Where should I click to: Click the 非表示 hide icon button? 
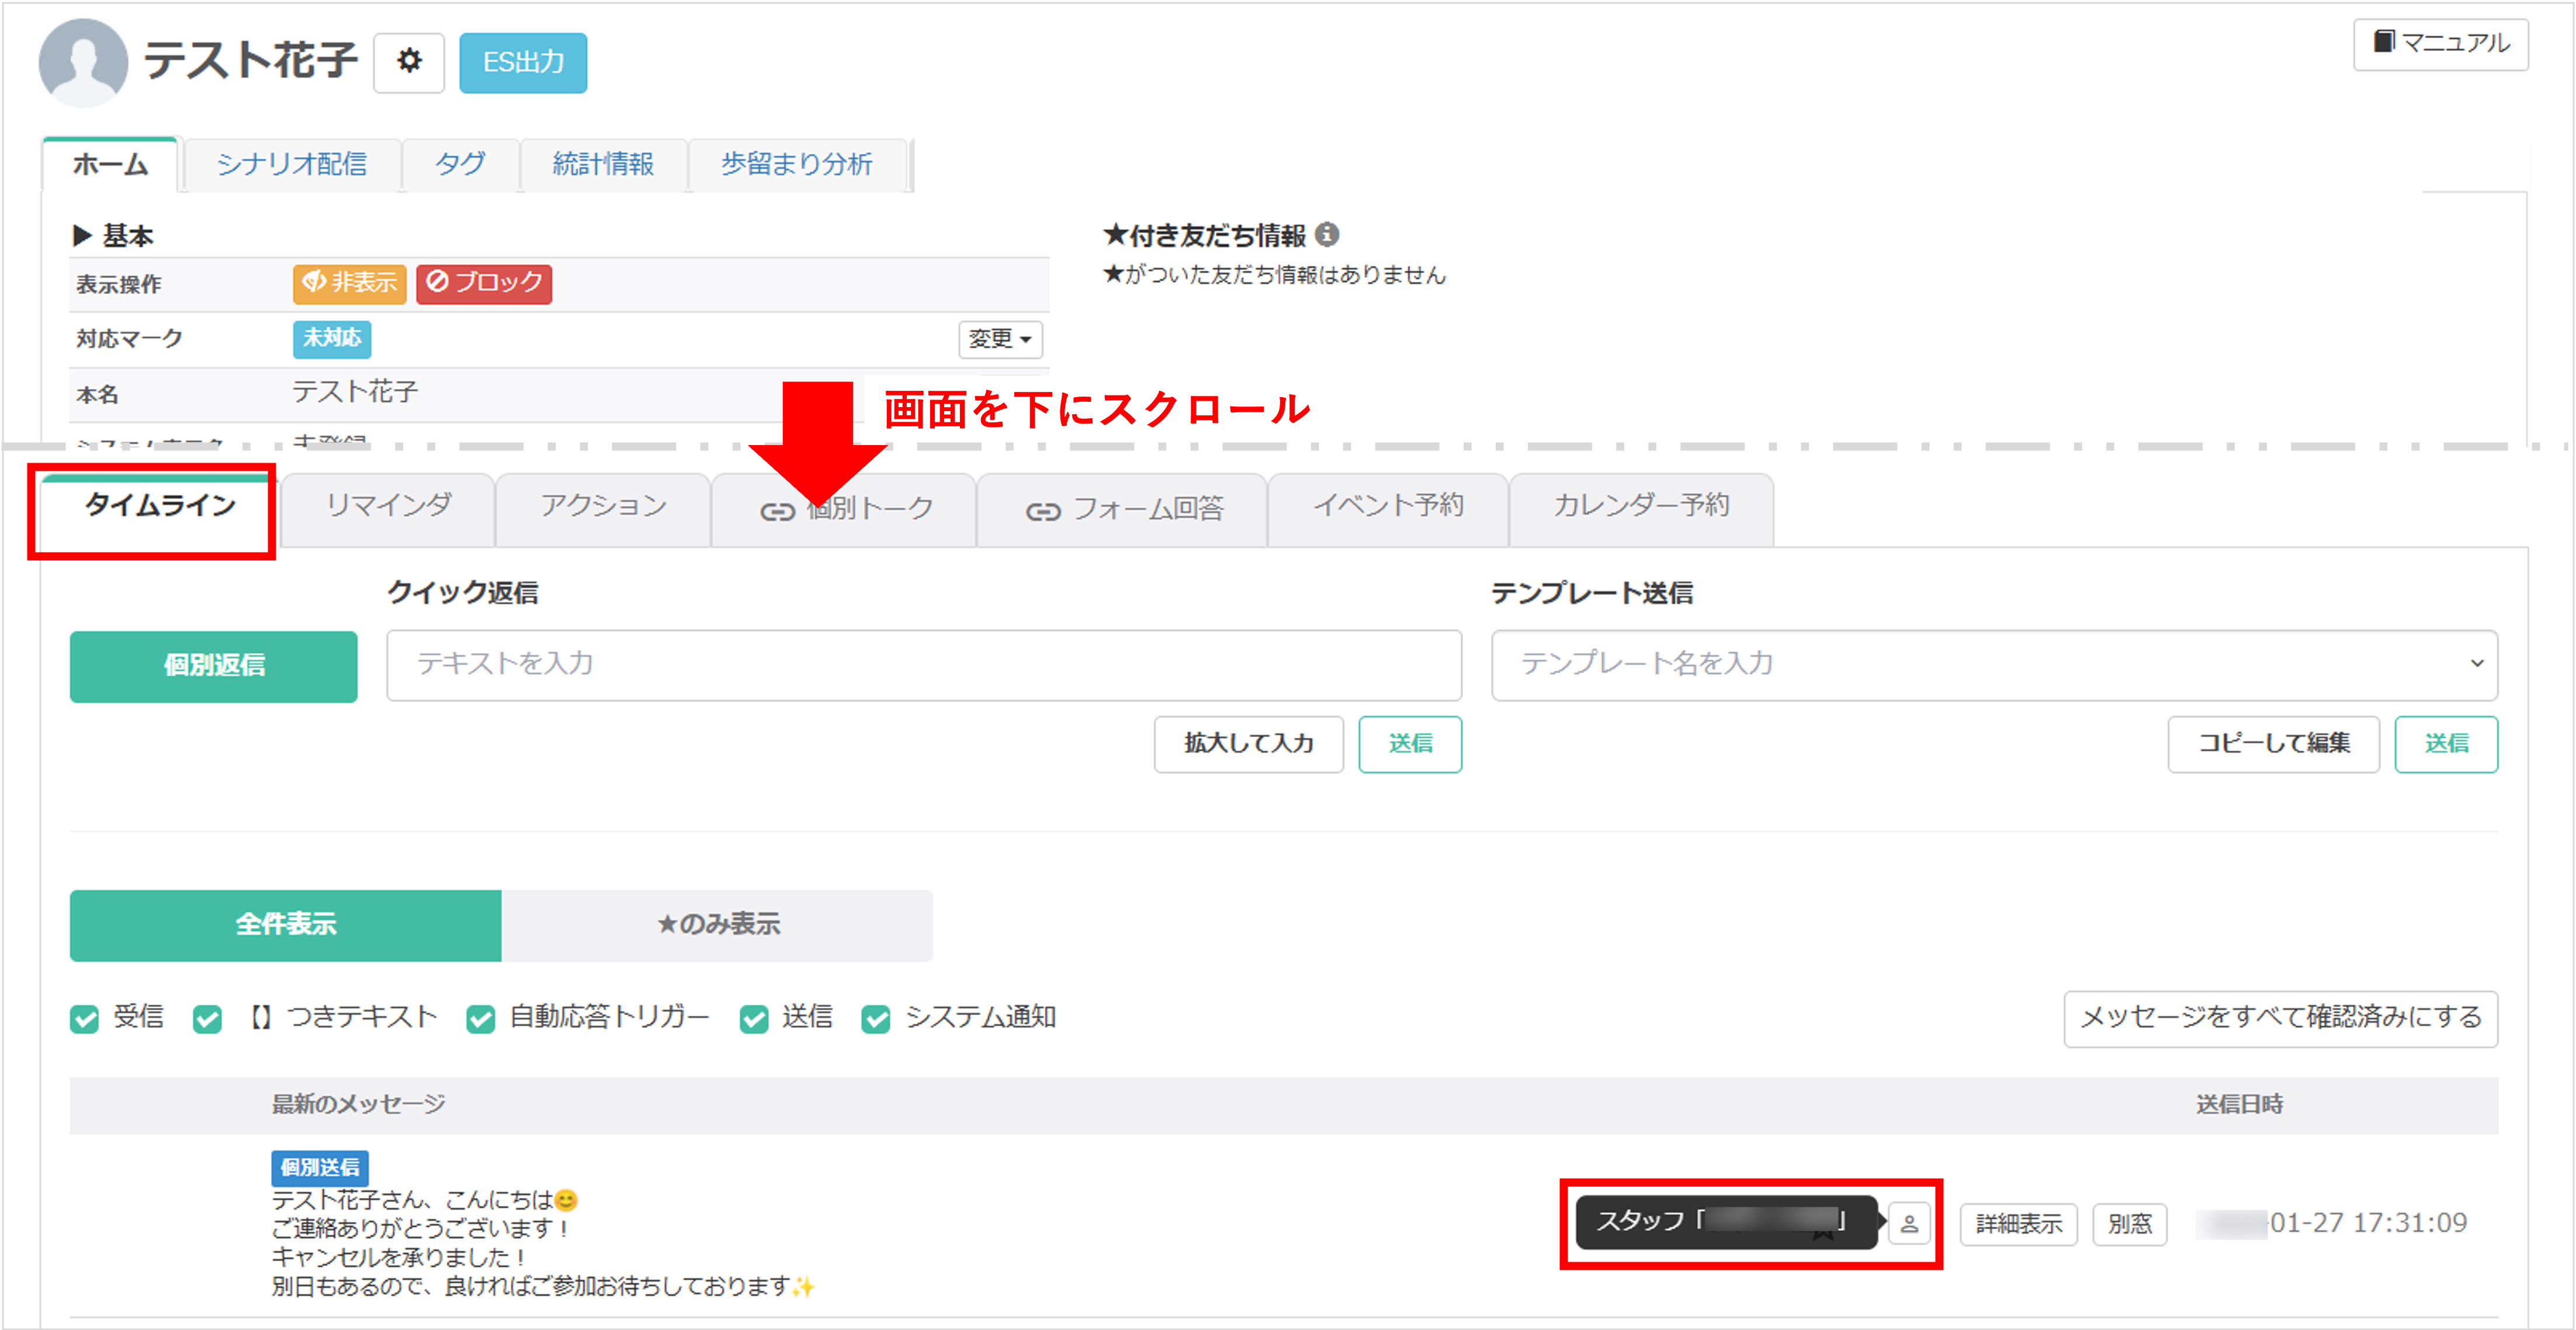(x=349, y=283)
